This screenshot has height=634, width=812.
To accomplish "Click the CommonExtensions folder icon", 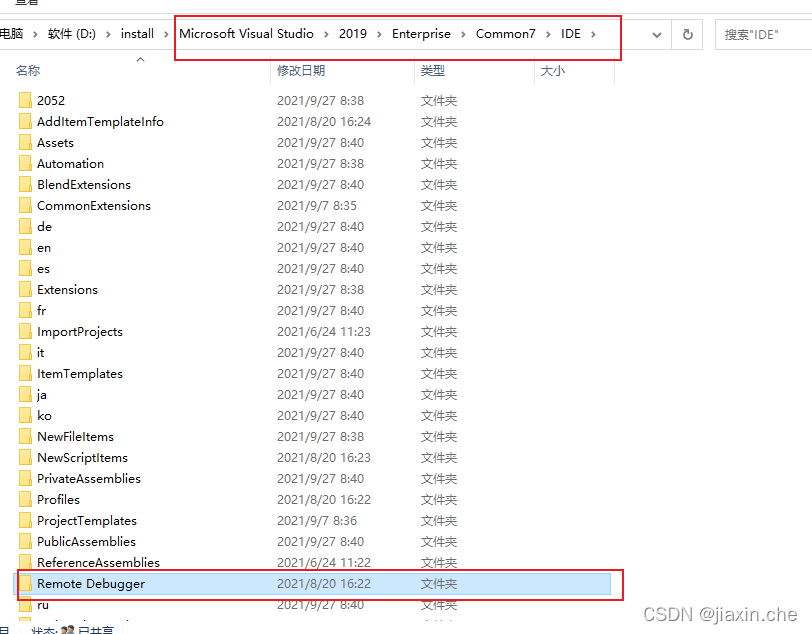I will point(25,205).
